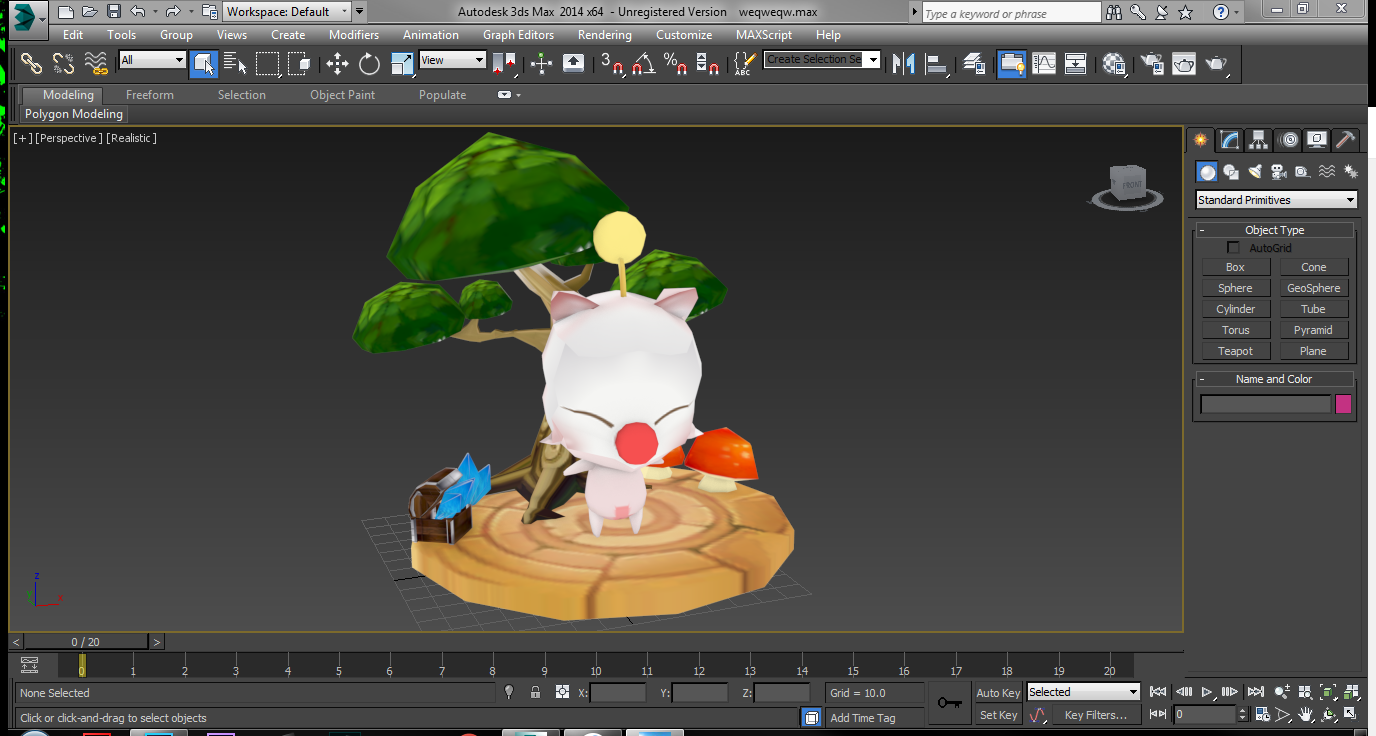
Task: Activate the Select and Move tool
Action: click(x=337, y=64)
